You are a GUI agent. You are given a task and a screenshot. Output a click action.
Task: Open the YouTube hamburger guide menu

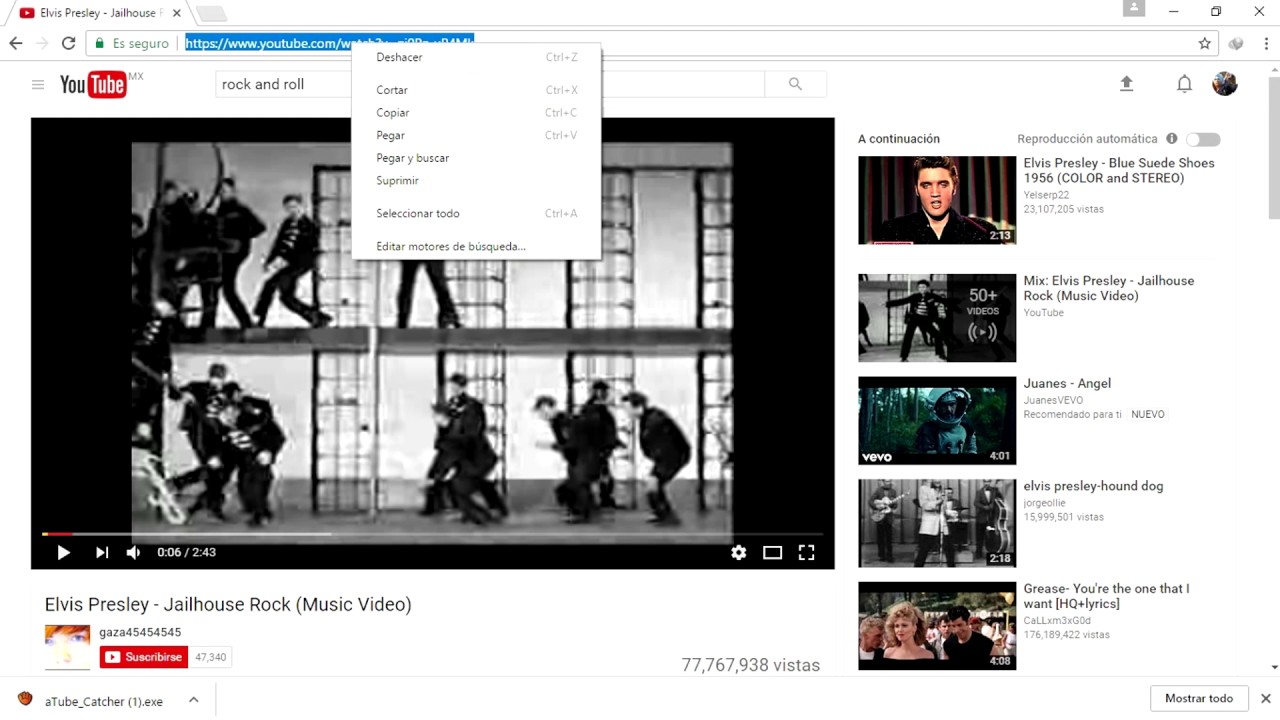(x=38, y=85)
